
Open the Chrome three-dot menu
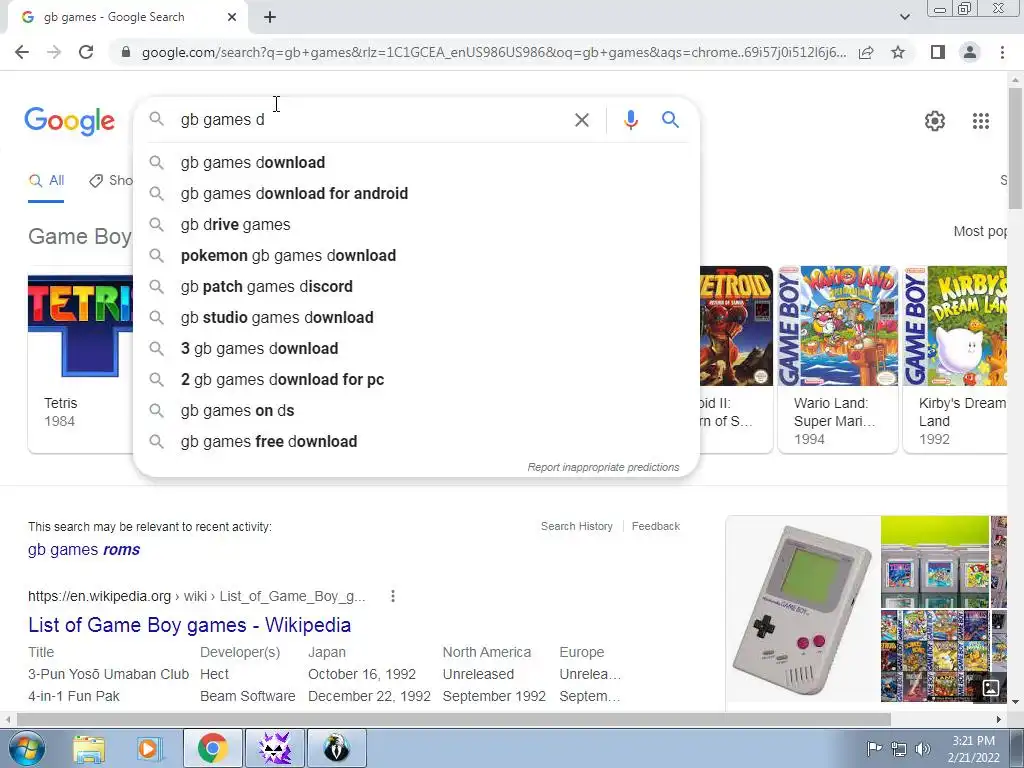1002,52
